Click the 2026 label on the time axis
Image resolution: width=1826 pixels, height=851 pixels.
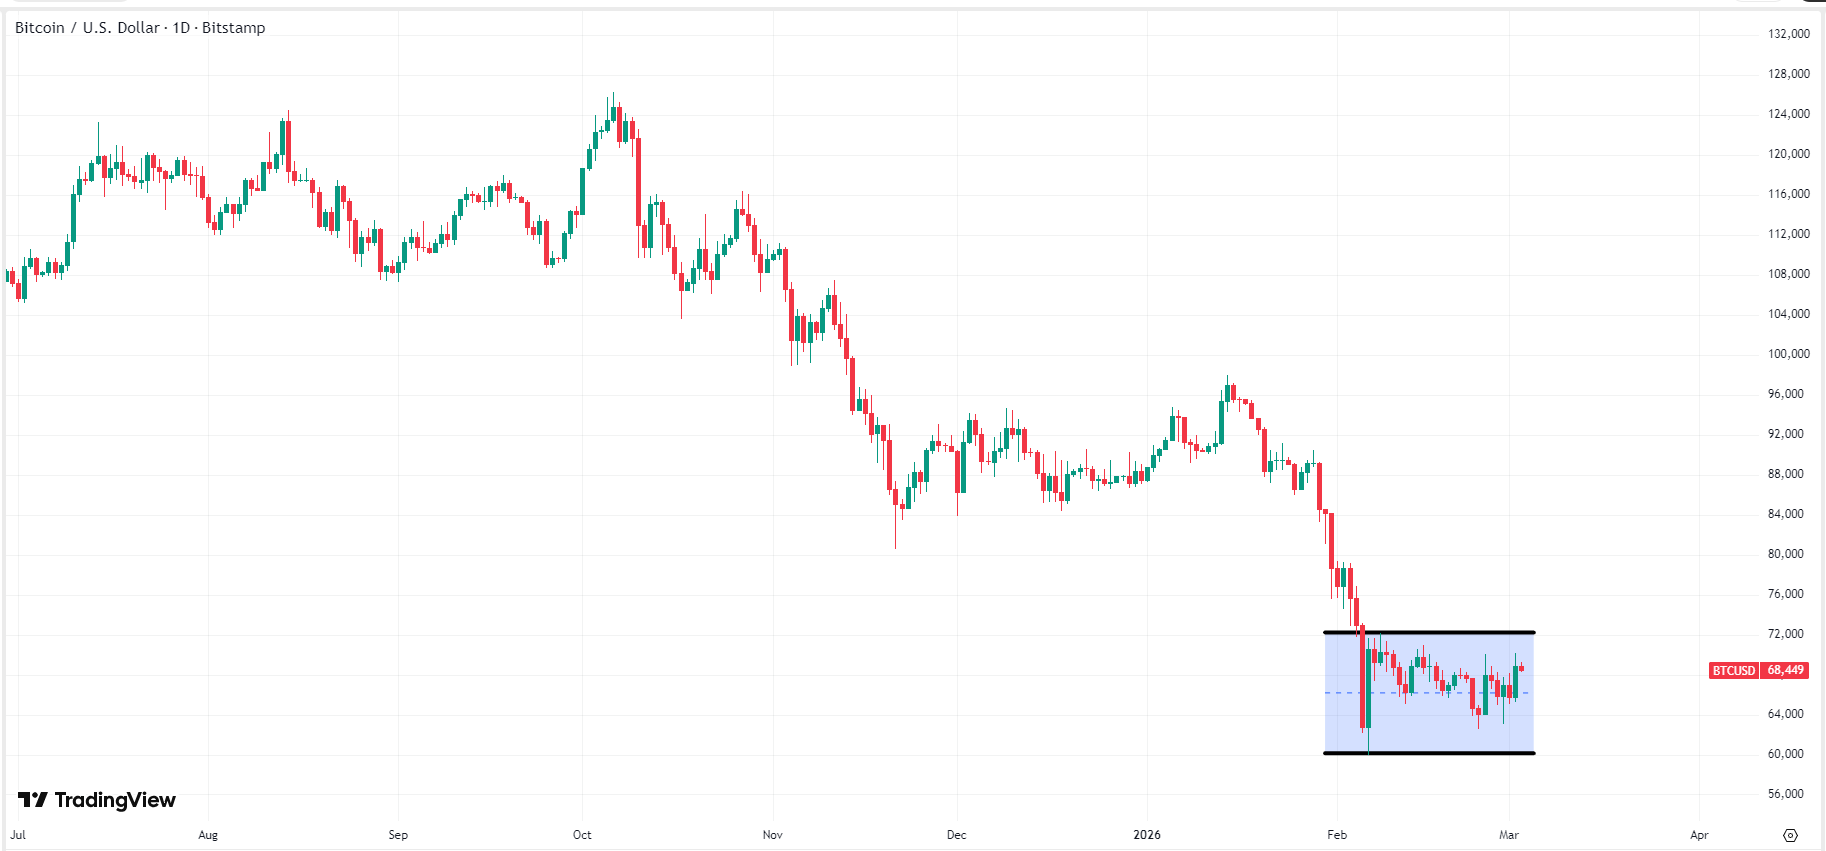(x=1147, y=835)
